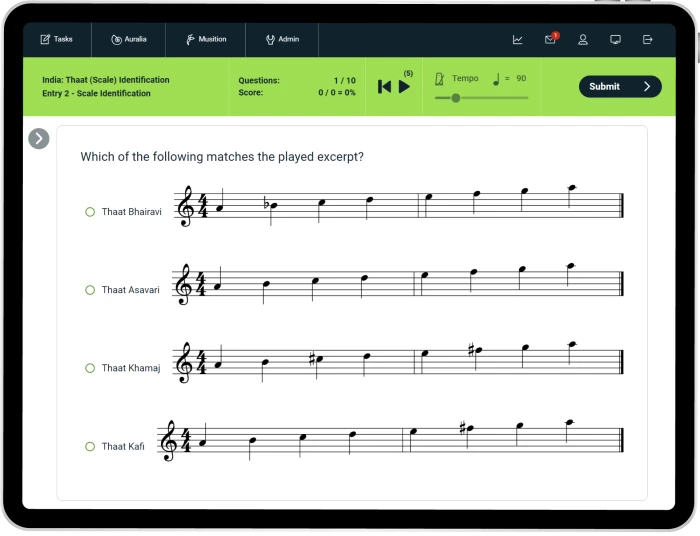The width and height of the screenshot is (700, 536).
Task: Open the user profile icon
Action: coord(583,40)
